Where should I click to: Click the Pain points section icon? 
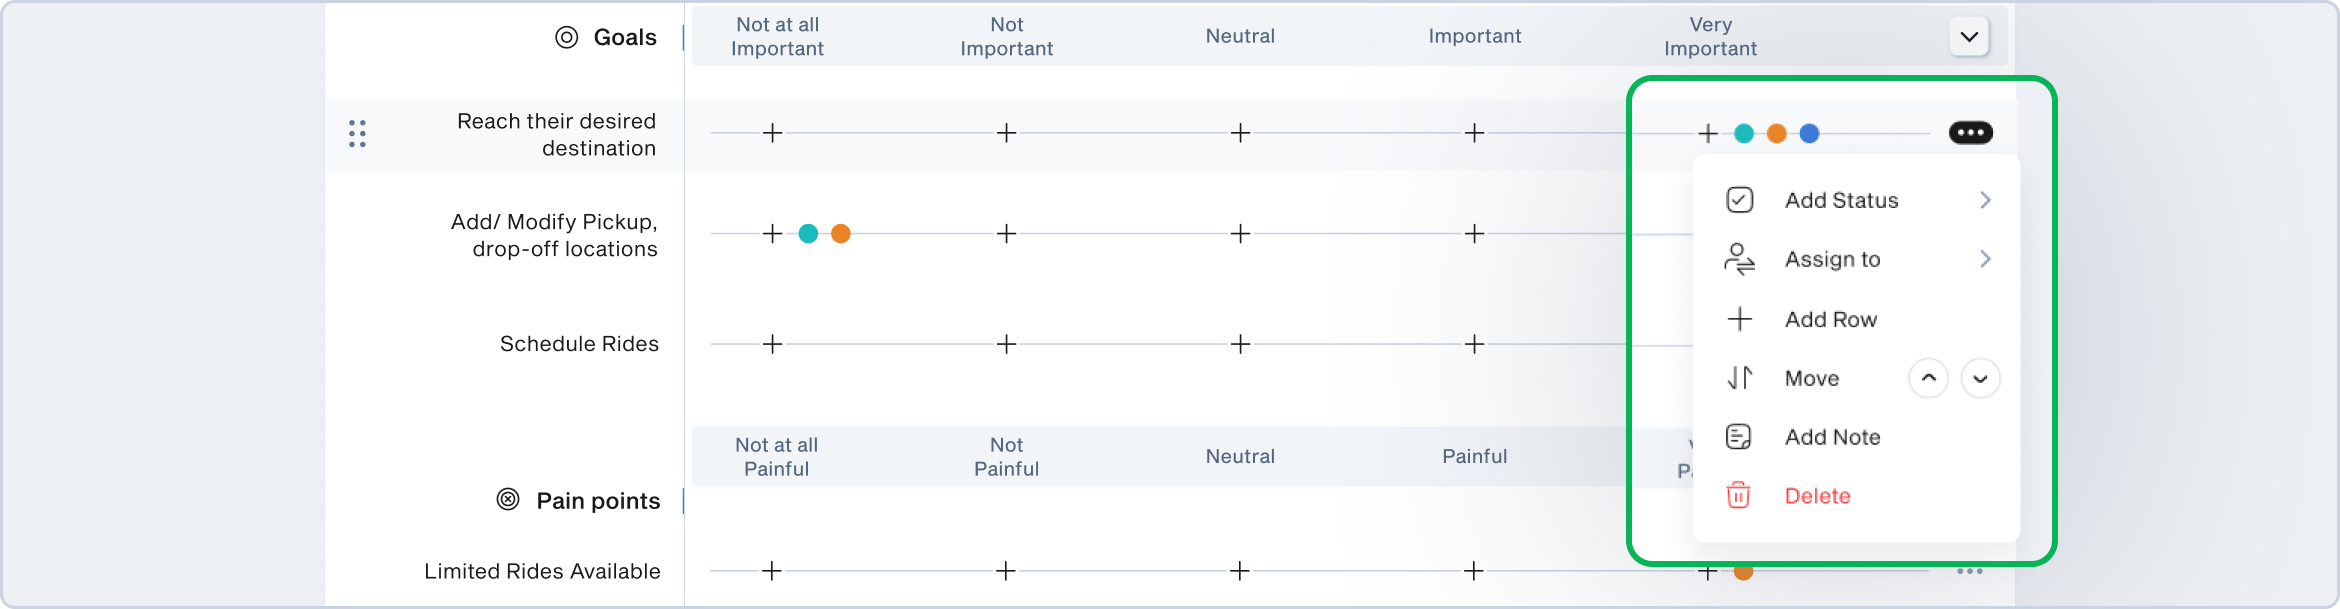coord(508,500)
